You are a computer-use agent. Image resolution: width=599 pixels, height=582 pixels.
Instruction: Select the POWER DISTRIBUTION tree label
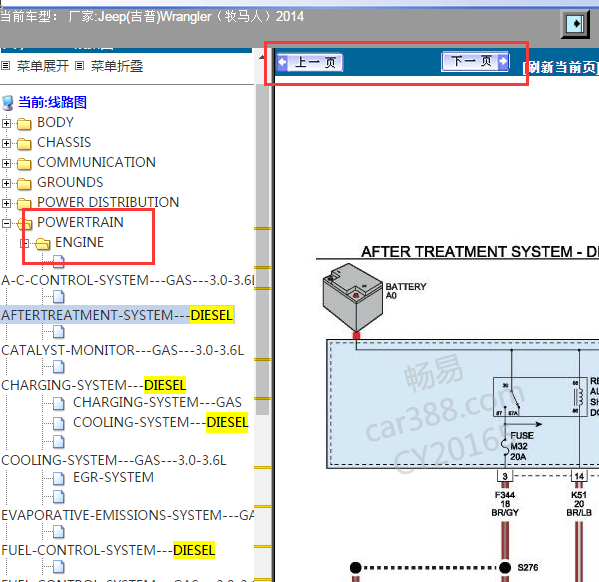[x=108, y=202]
